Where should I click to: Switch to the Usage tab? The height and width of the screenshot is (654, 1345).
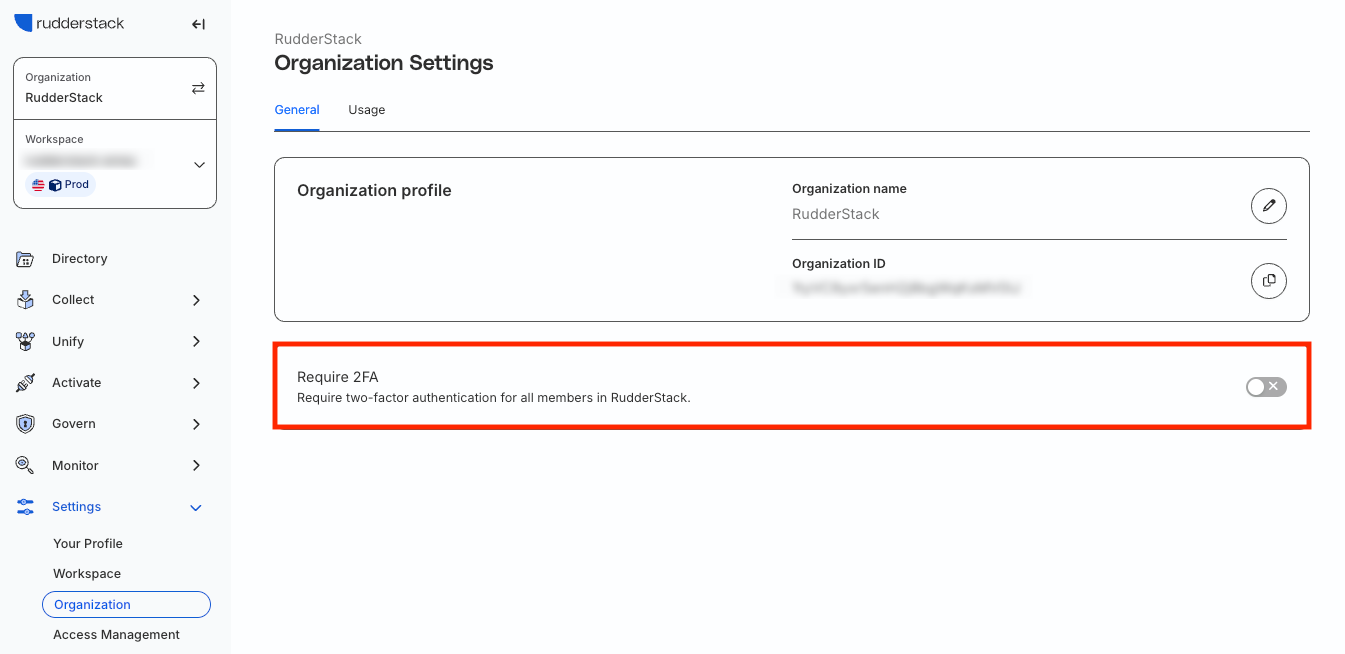pos(367,110)
